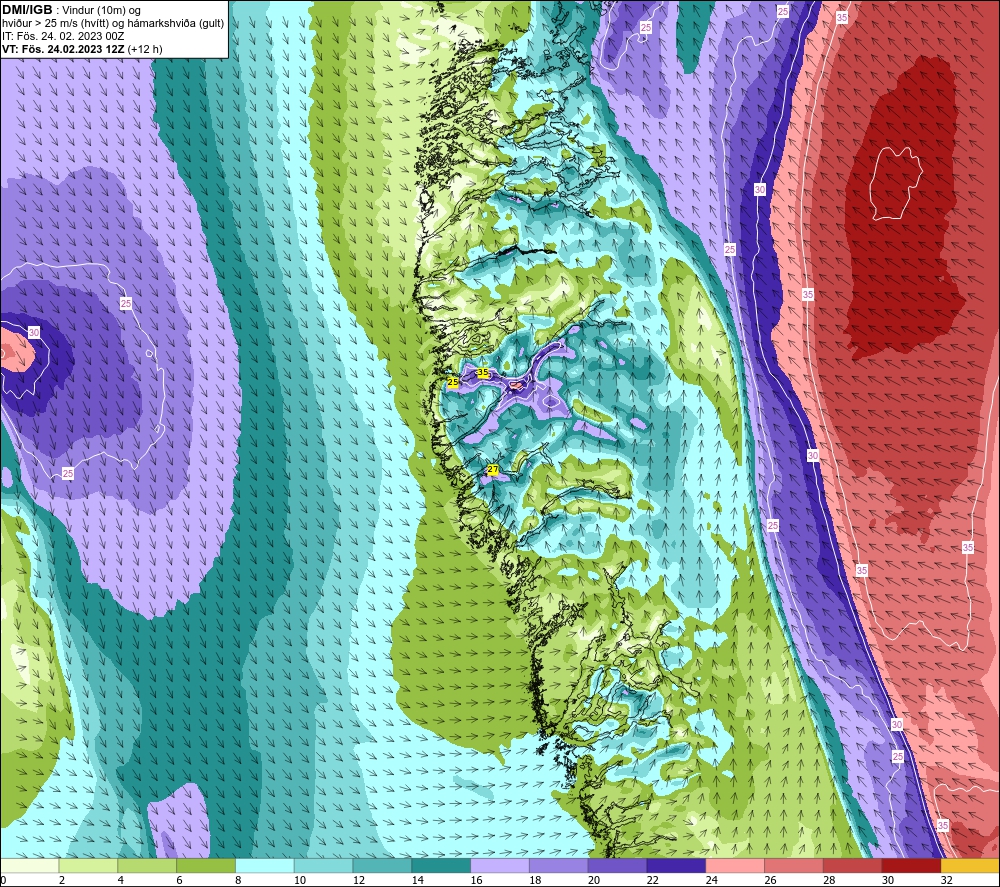Click the yellow gust marker labeled 35
1000x887 pixels.
[x=483, y=372]
